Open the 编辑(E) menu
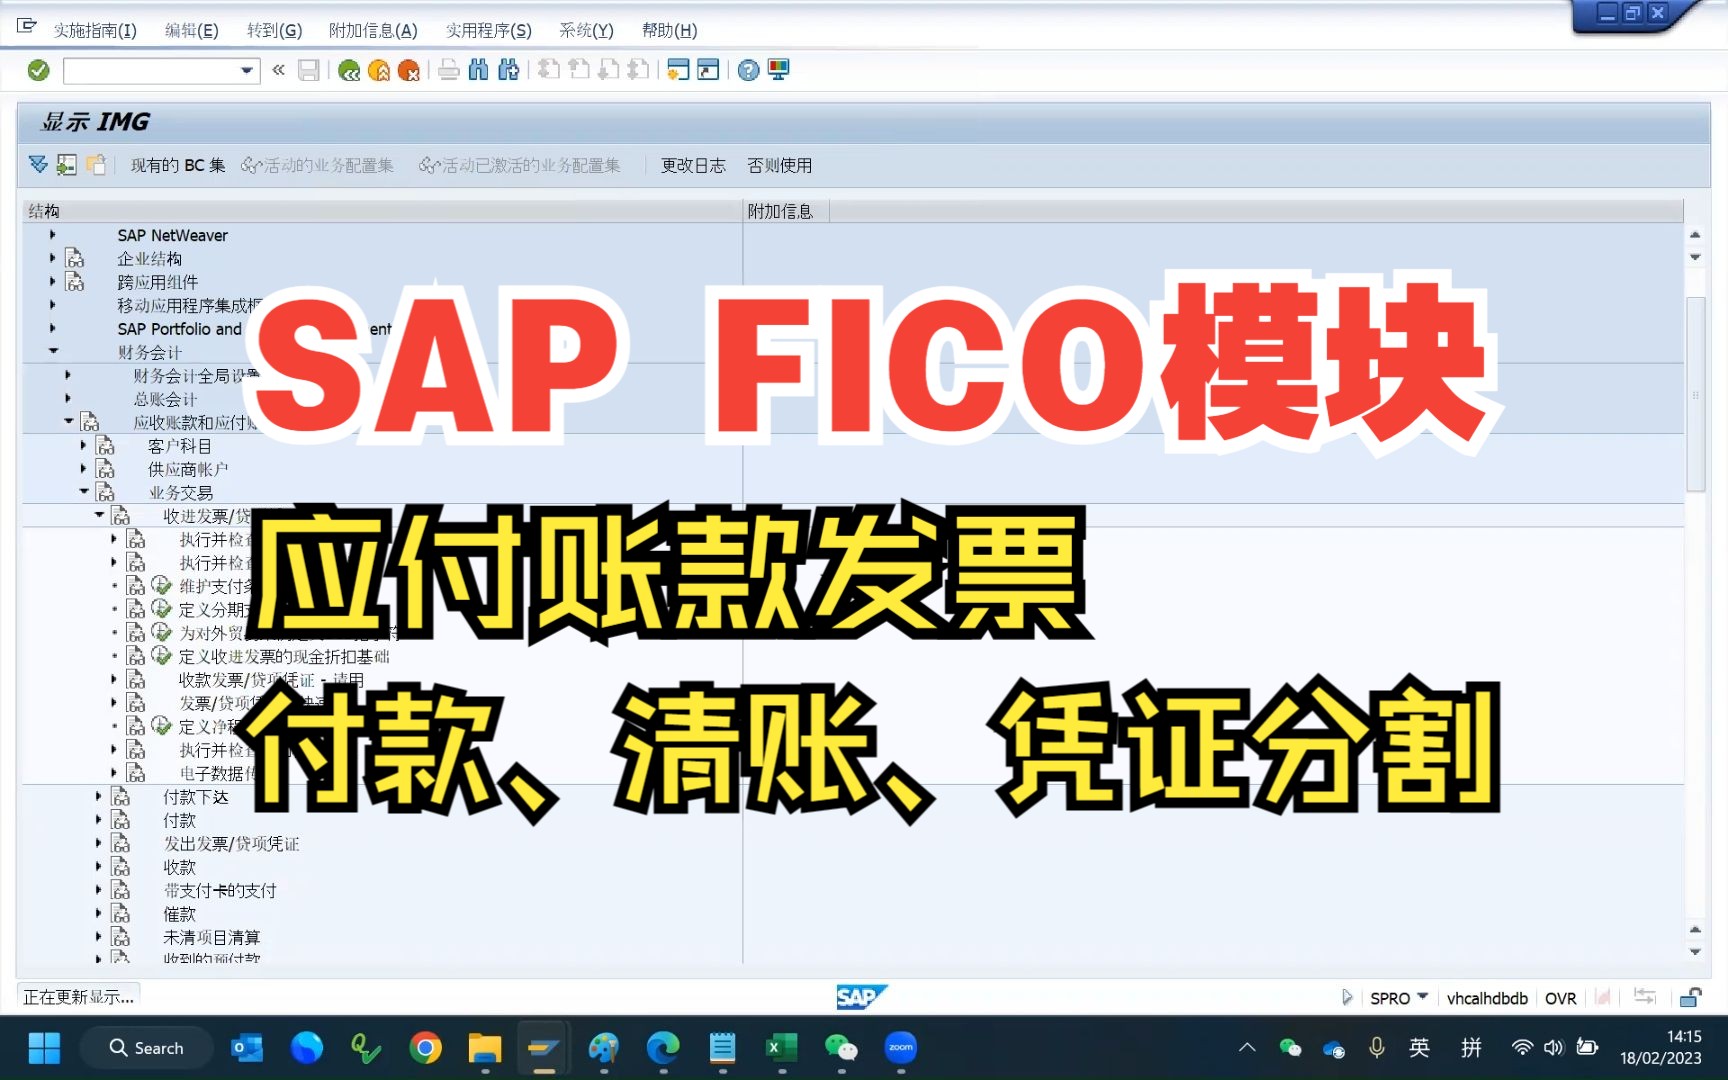 pos(192,30)
